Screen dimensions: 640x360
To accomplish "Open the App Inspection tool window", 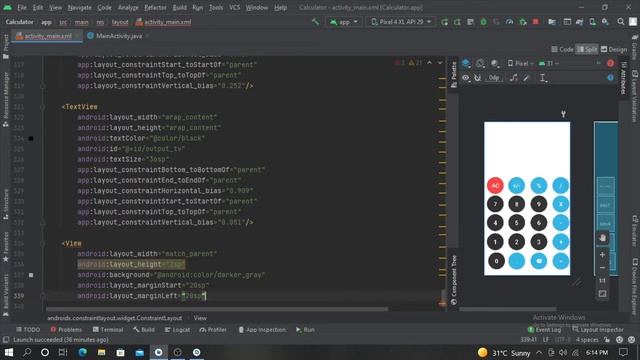I will tap(262, 329).
